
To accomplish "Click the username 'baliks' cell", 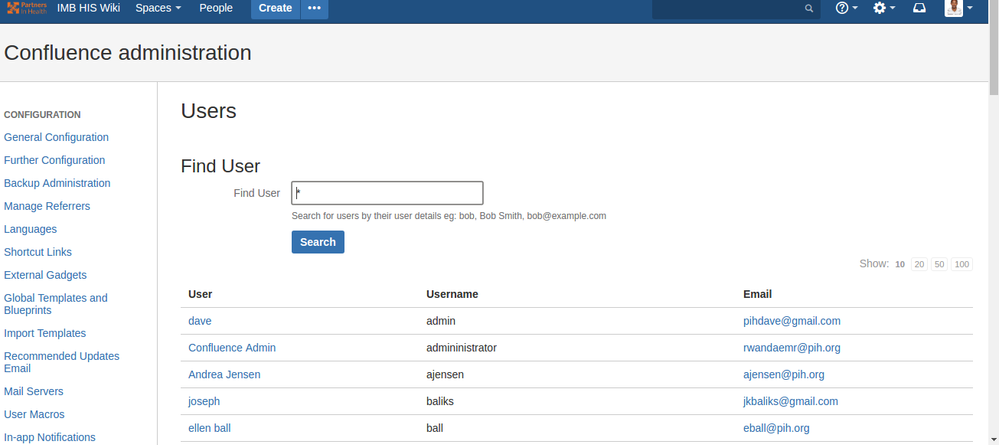I will 440,402.
